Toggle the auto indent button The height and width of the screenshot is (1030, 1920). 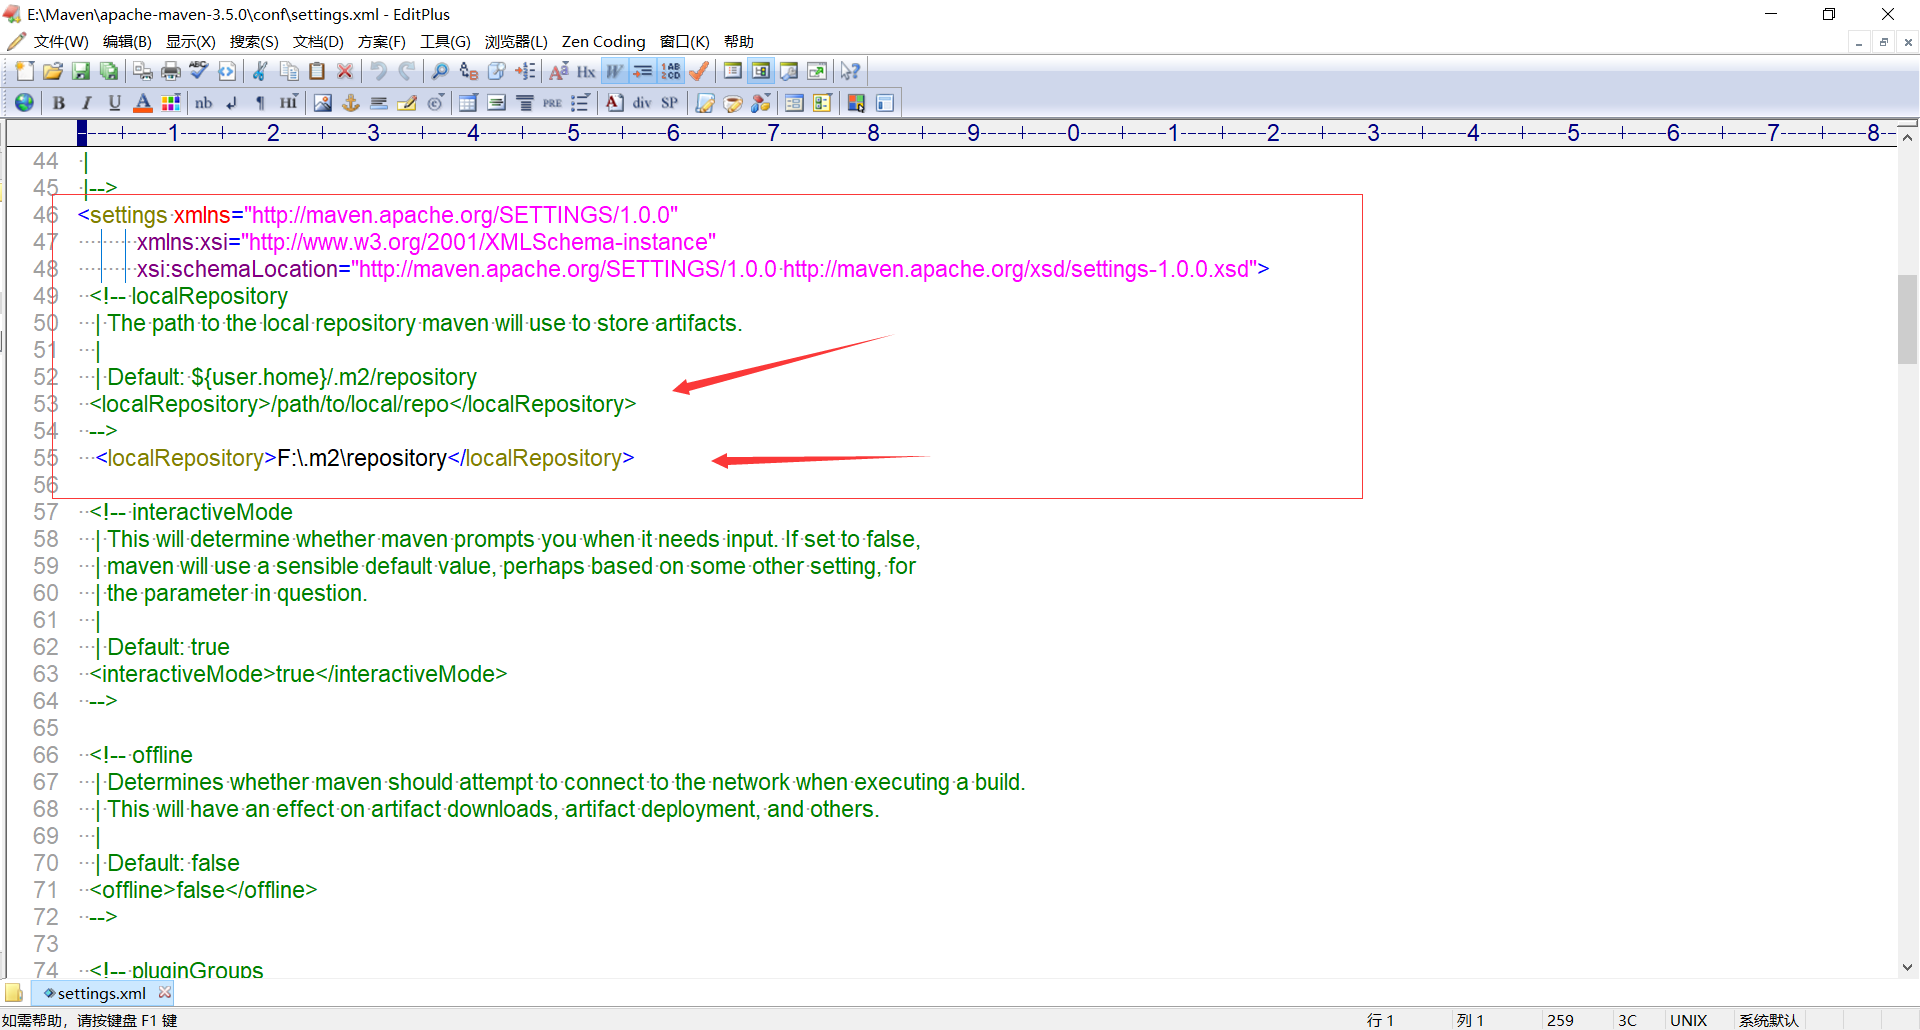[x=642, y=71]
